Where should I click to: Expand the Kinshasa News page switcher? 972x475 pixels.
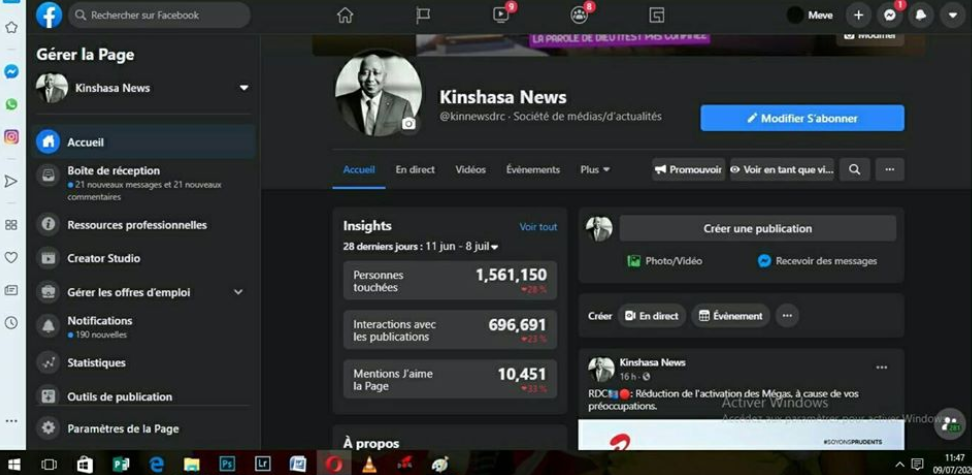click(244, 88)
